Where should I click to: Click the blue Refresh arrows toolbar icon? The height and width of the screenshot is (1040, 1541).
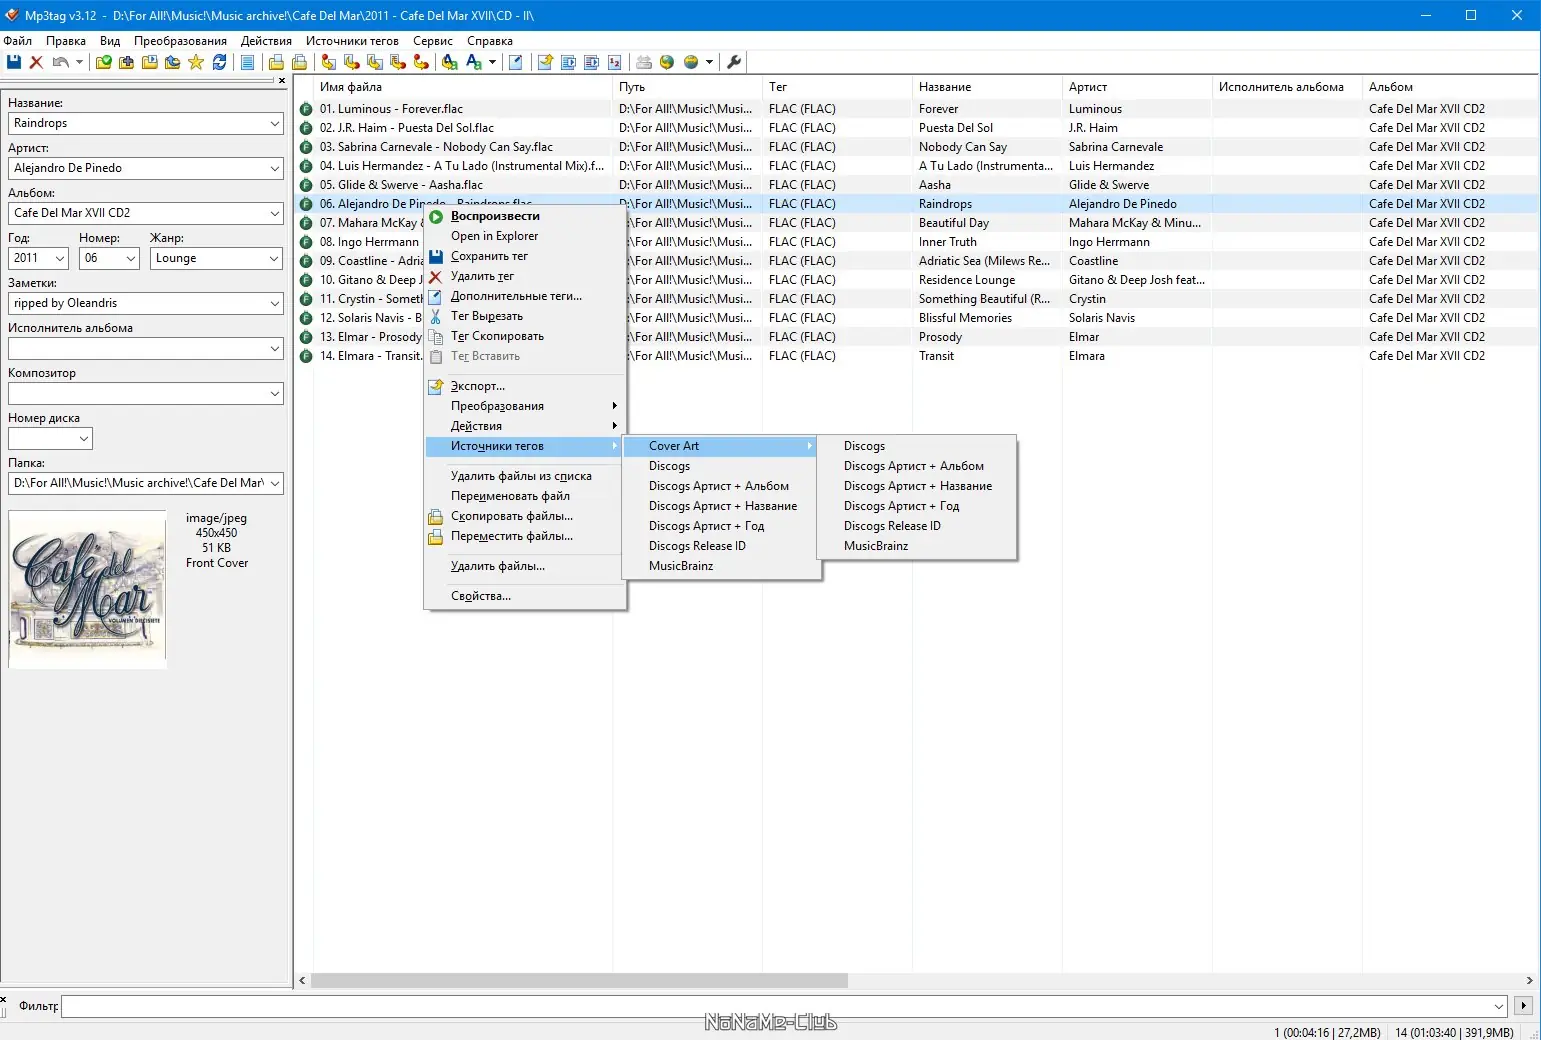click(219, 62)
